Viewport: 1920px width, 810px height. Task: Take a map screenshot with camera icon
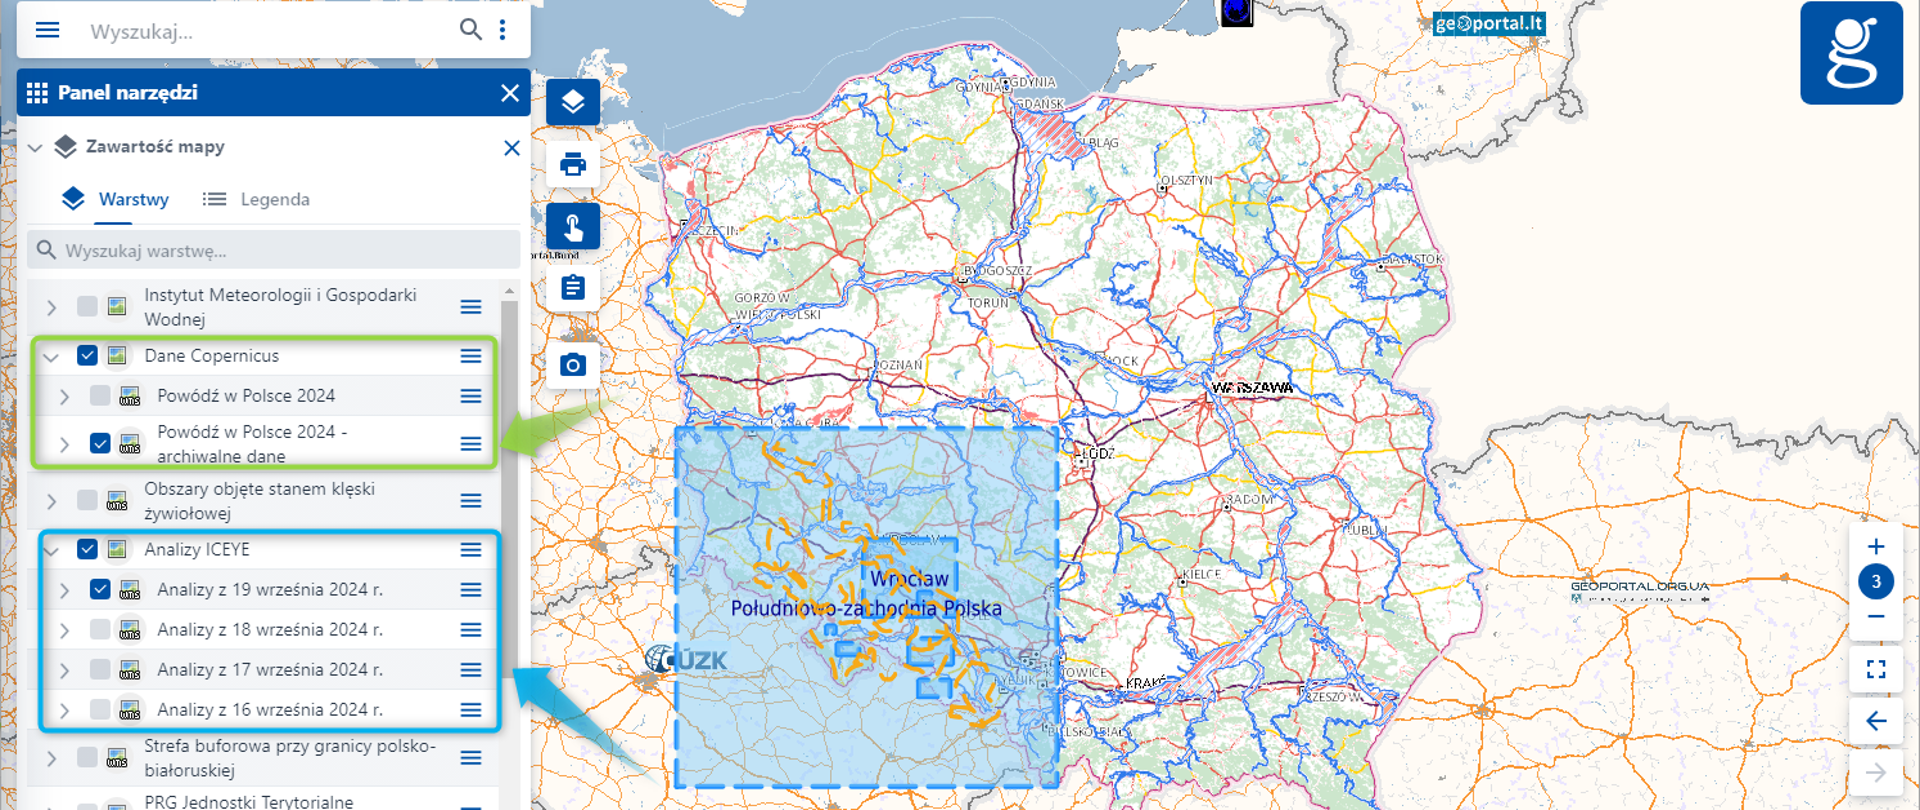pyautogui.click(x=573, y=365)
